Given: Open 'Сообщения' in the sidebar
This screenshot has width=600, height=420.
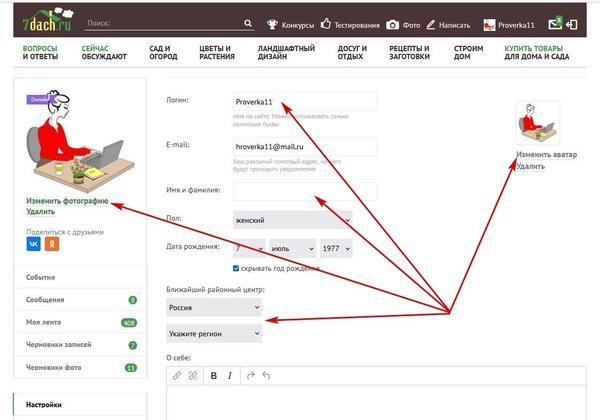Looking at the screenshot, I should click(x=46, y=299).
